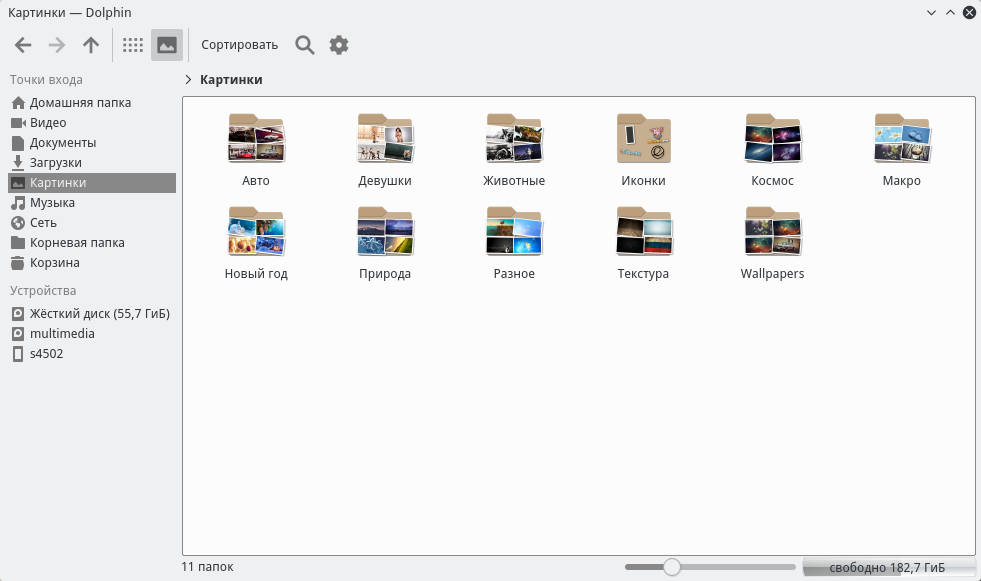Click the Точки входа section header

point(46,79)
